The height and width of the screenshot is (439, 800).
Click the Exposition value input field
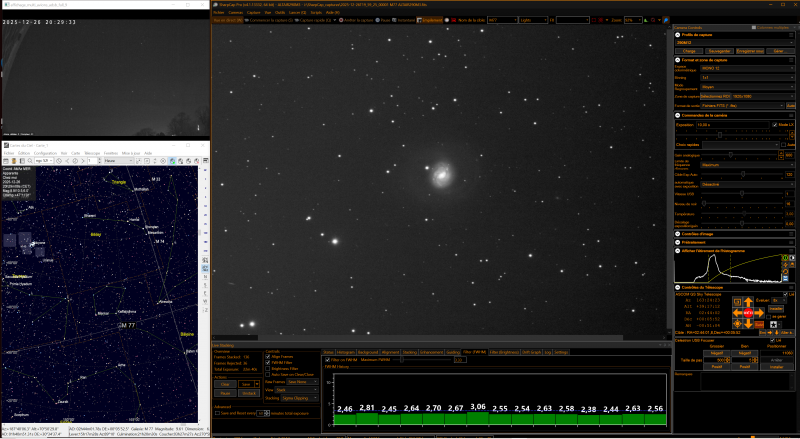733,125
